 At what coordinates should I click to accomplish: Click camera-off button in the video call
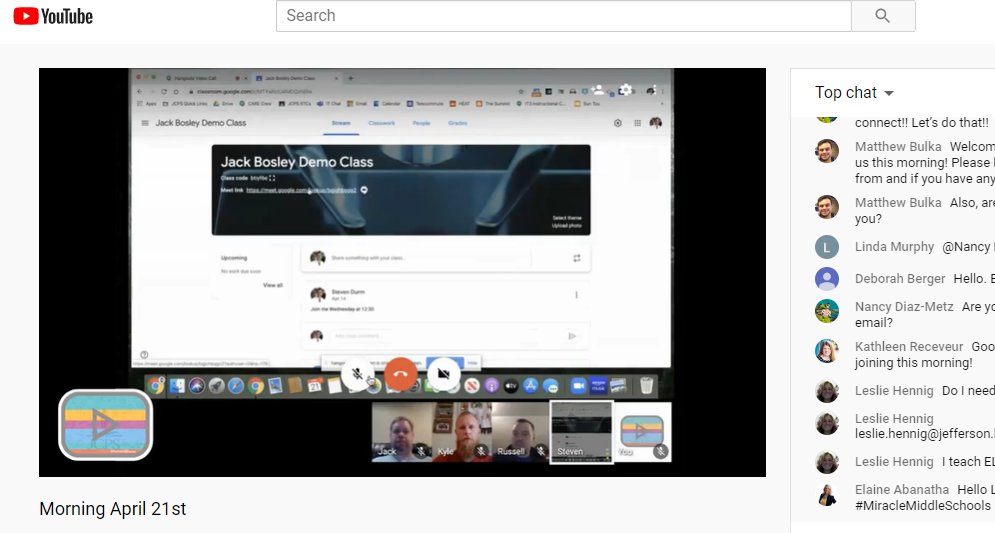coord(444,374)
